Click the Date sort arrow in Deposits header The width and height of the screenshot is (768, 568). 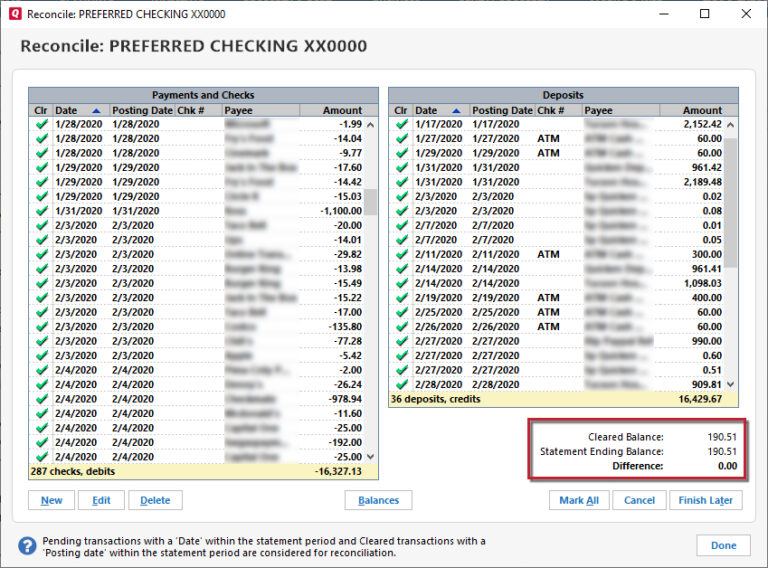pos(456,110)
